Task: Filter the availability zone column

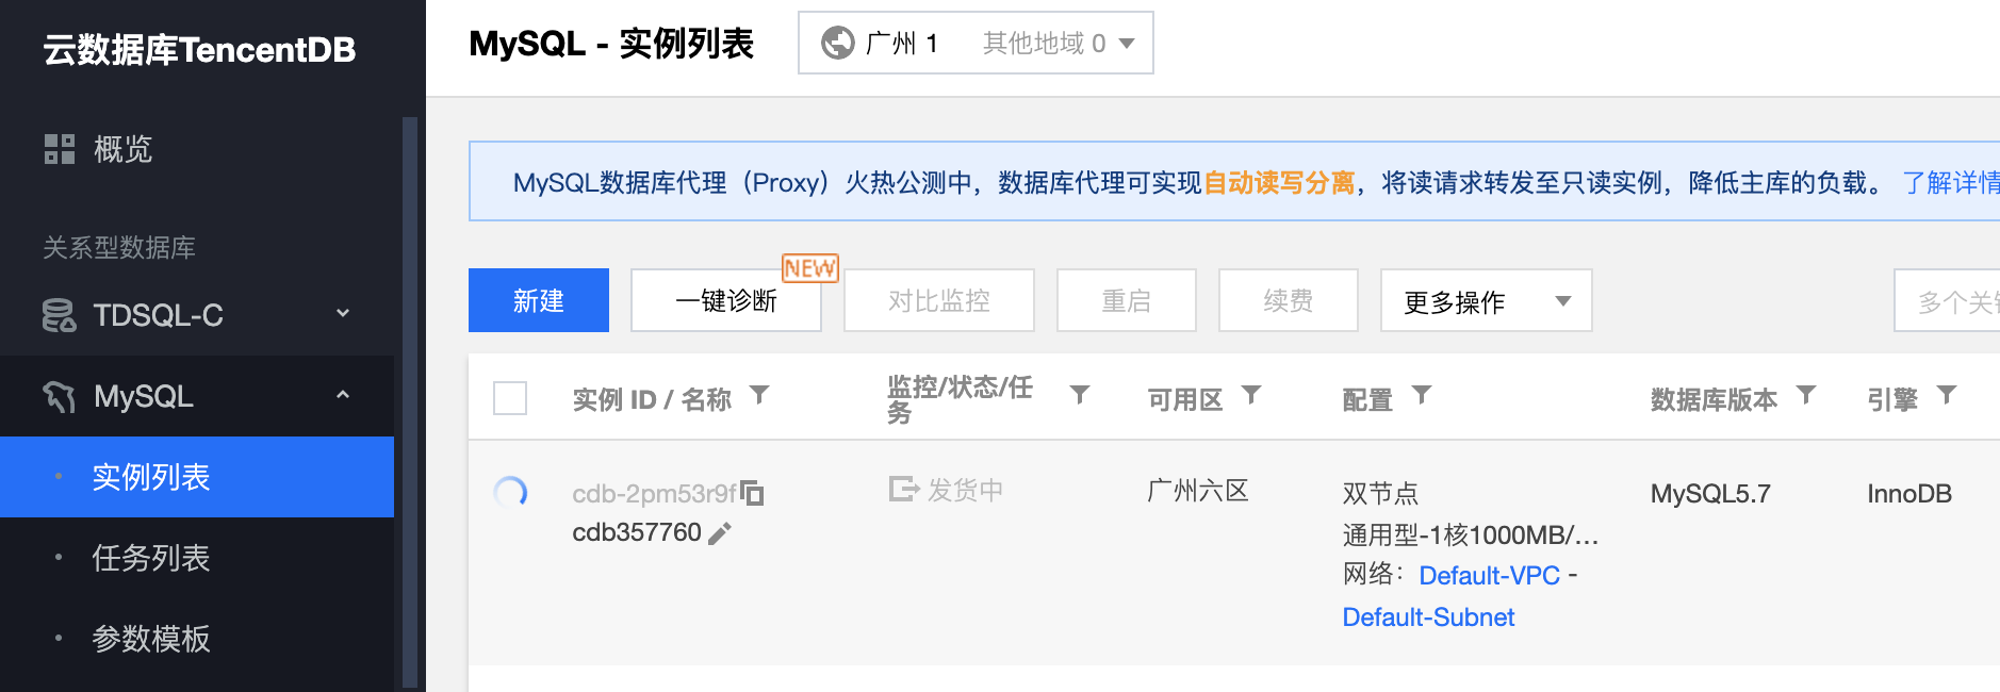Action: click(1251, 396)
